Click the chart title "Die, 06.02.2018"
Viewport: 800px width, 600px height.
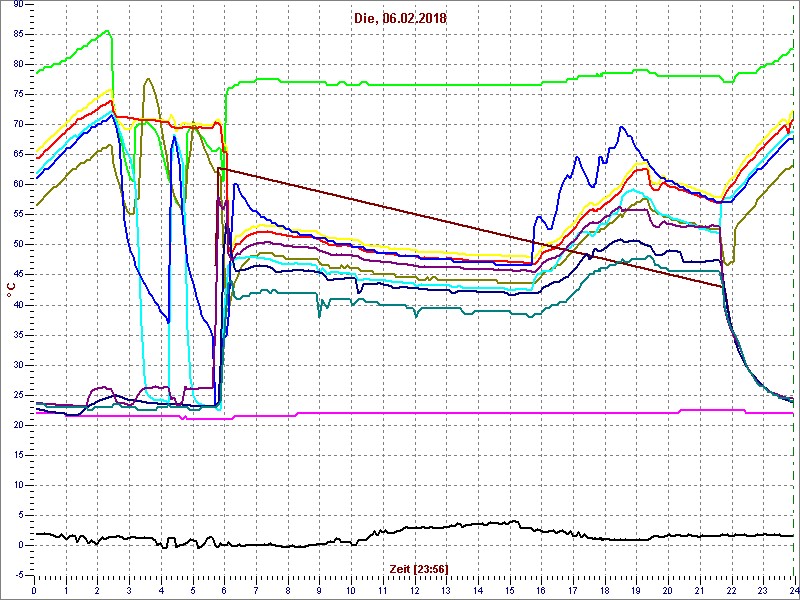[x=400, y=19]
